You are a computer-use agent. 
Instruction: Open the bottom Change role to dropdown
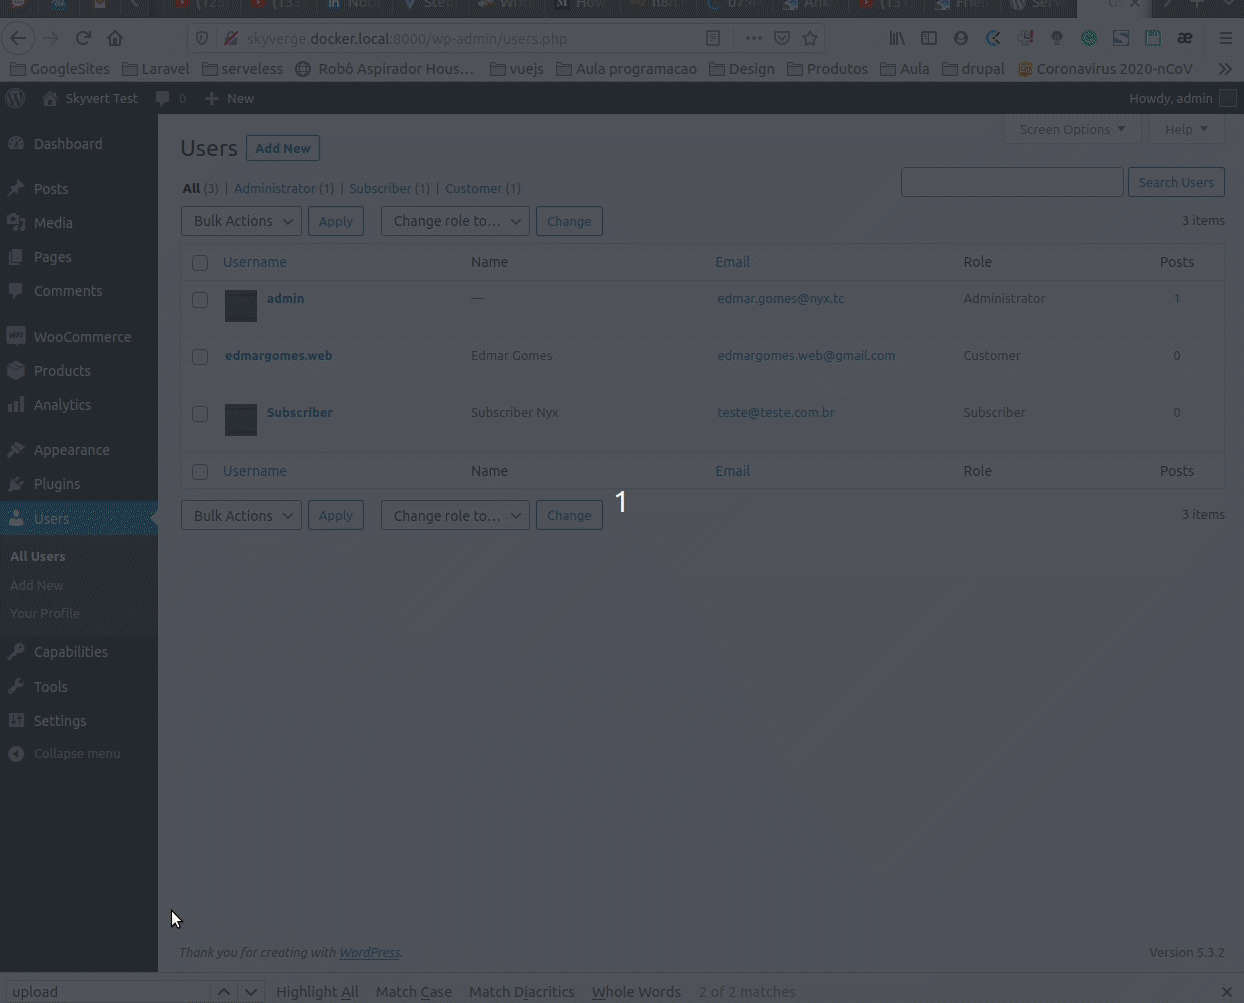click(455, 516)
